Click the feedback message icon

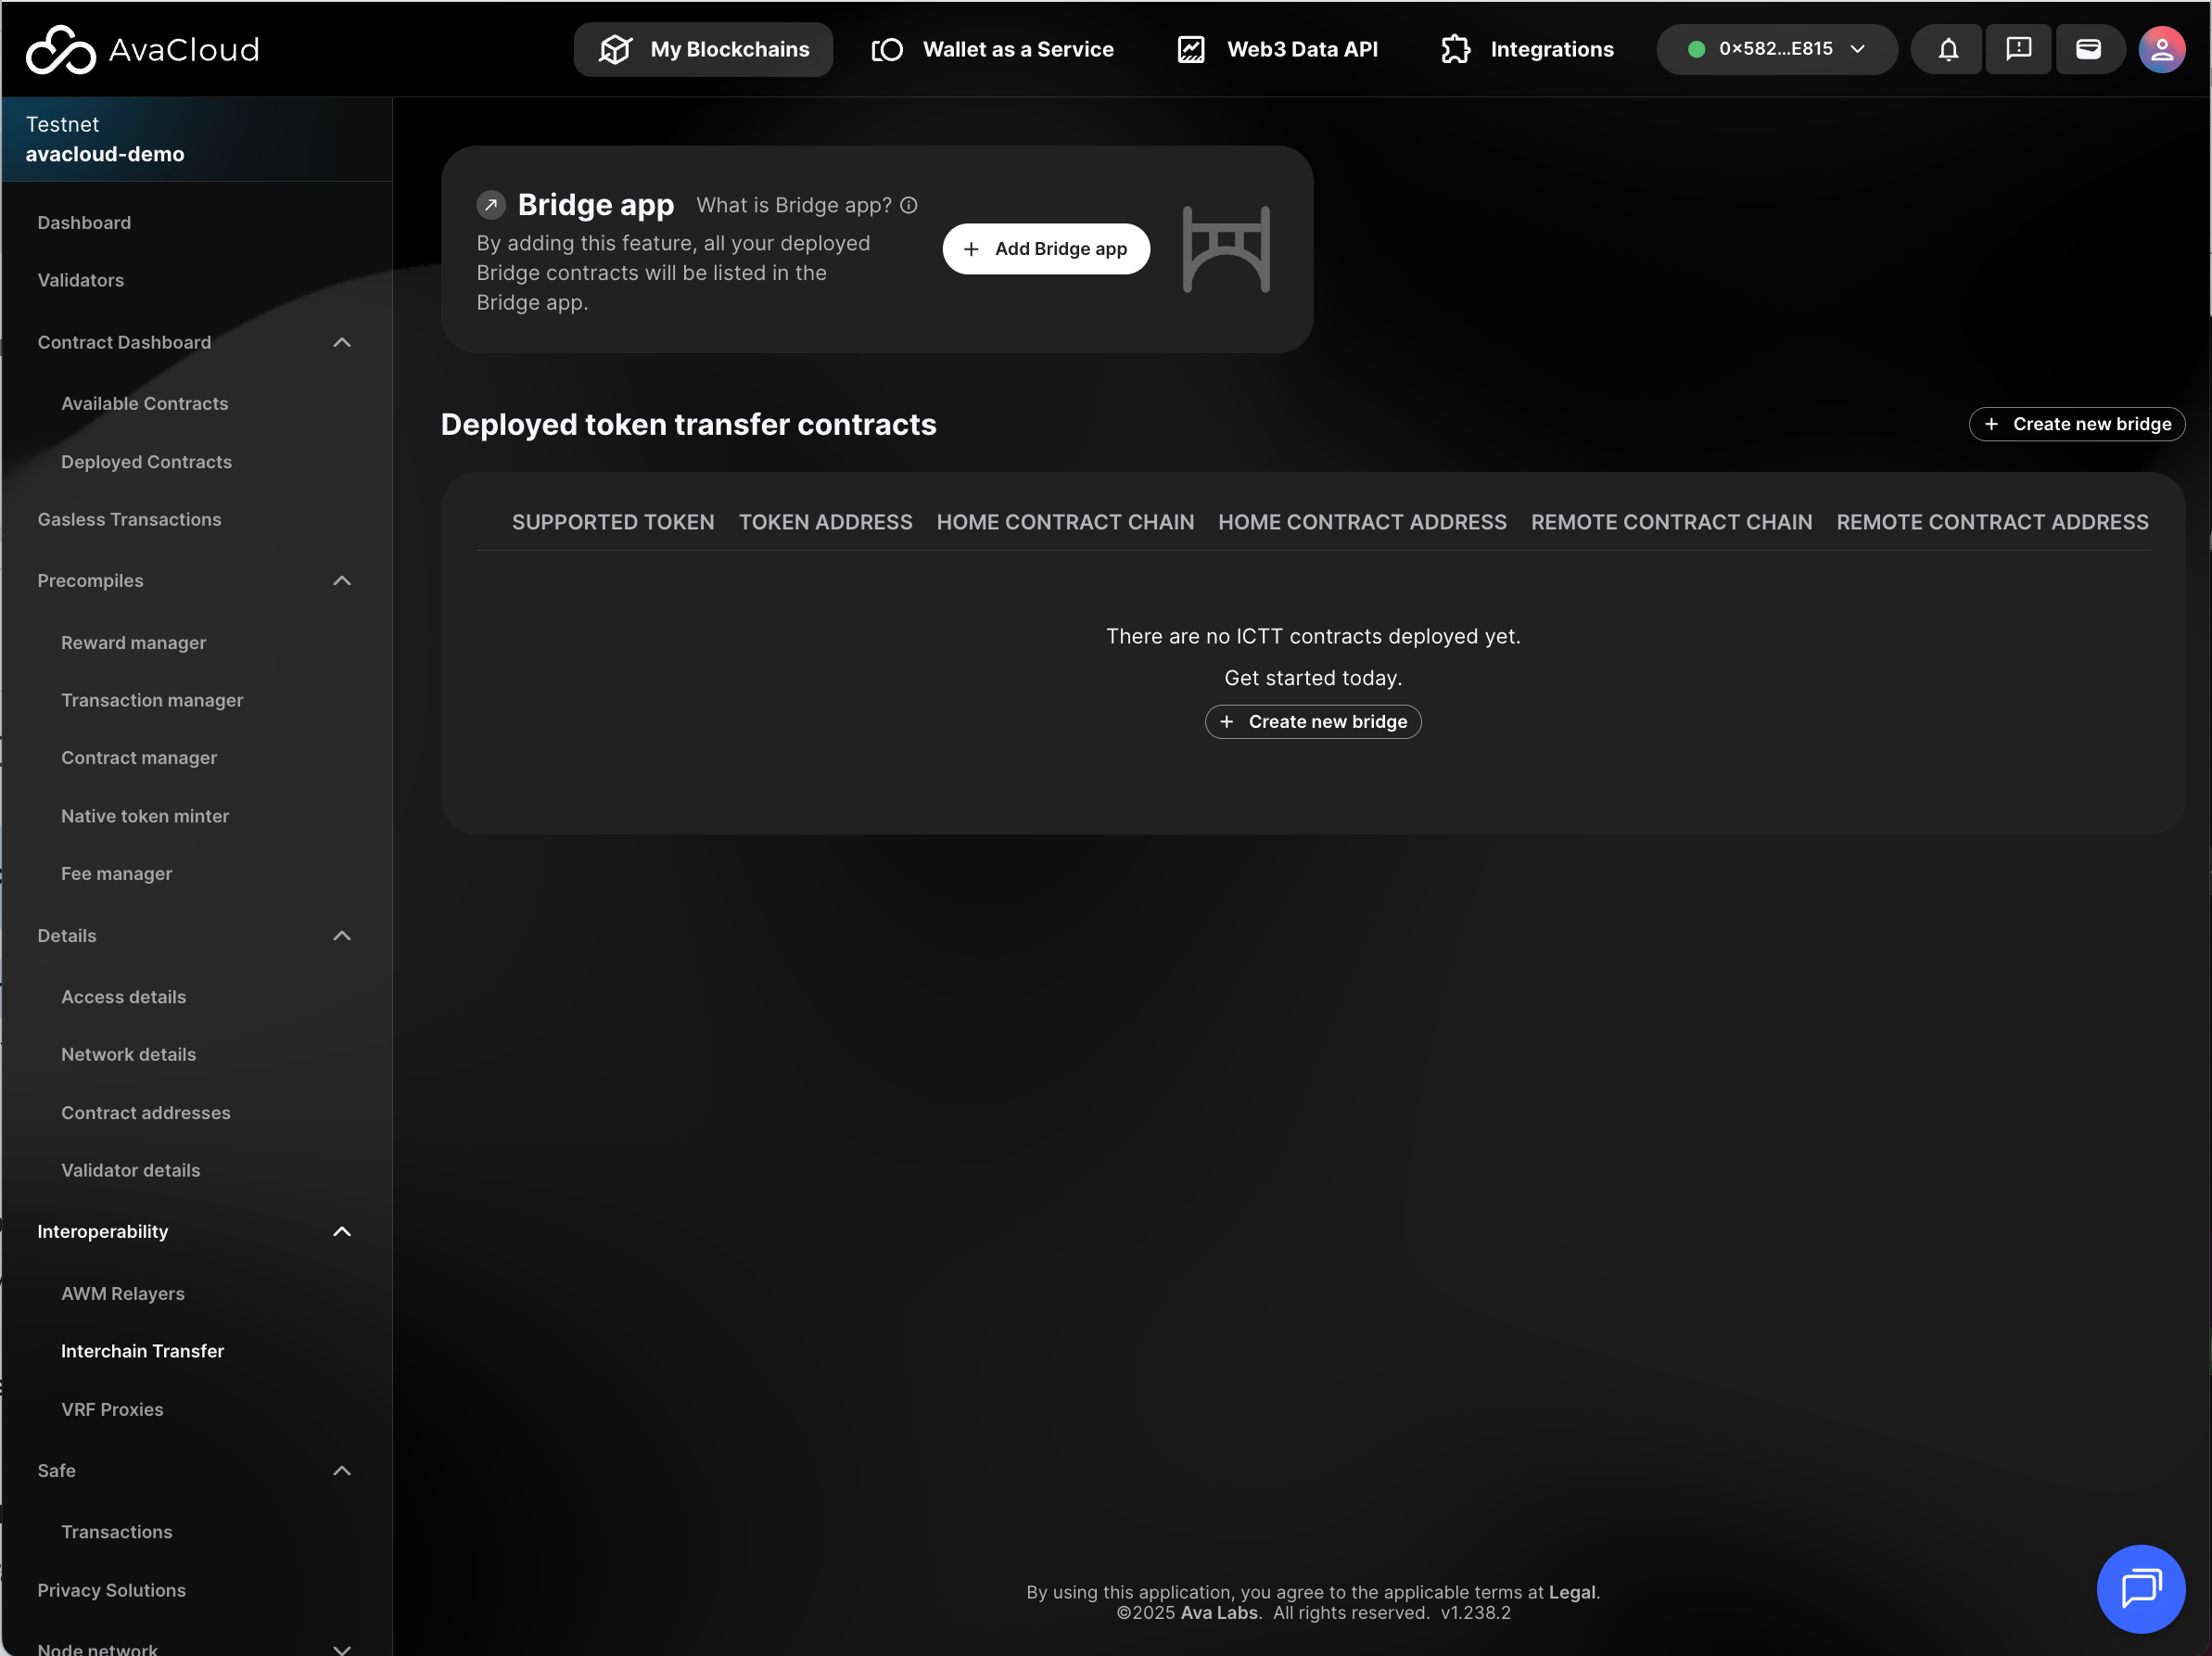tap(2018, 49)
